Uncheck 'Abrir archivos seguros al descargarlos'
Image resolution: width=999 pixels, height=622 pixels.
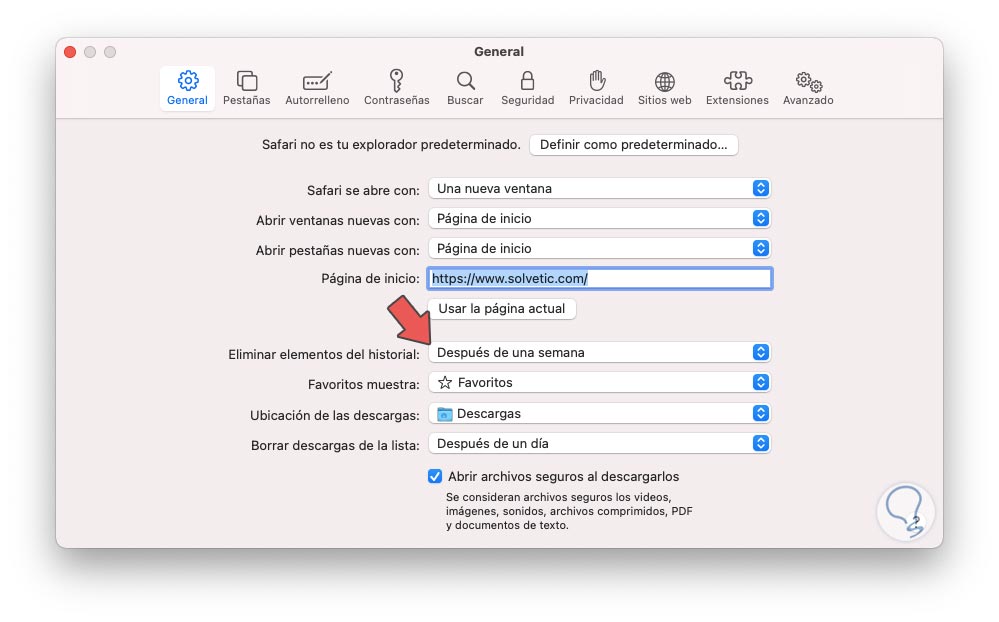(x=435, y=477)
